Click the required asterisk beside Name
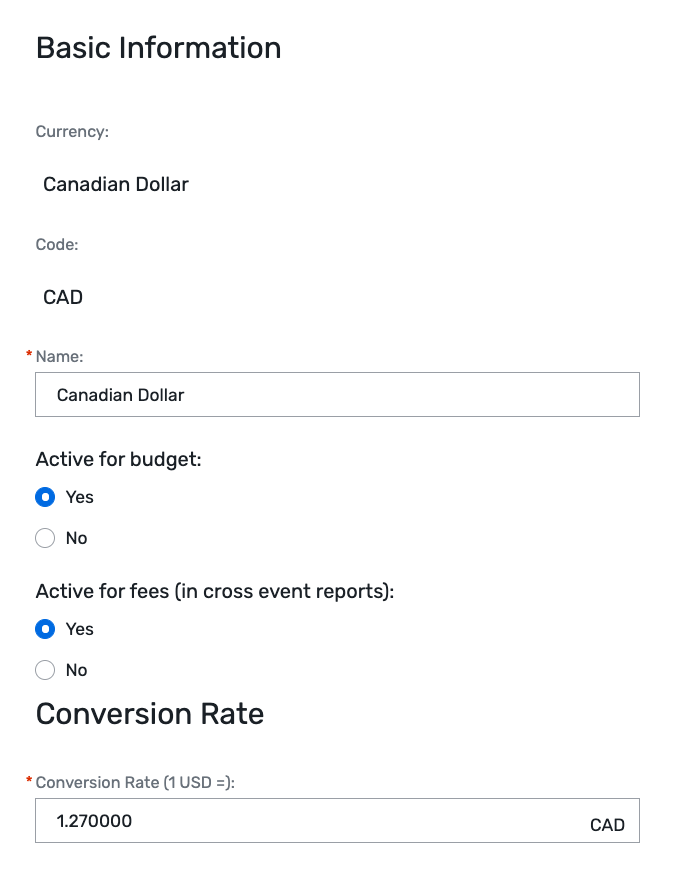The width and height of the screenshot is (675, 879). click(28, 353)
